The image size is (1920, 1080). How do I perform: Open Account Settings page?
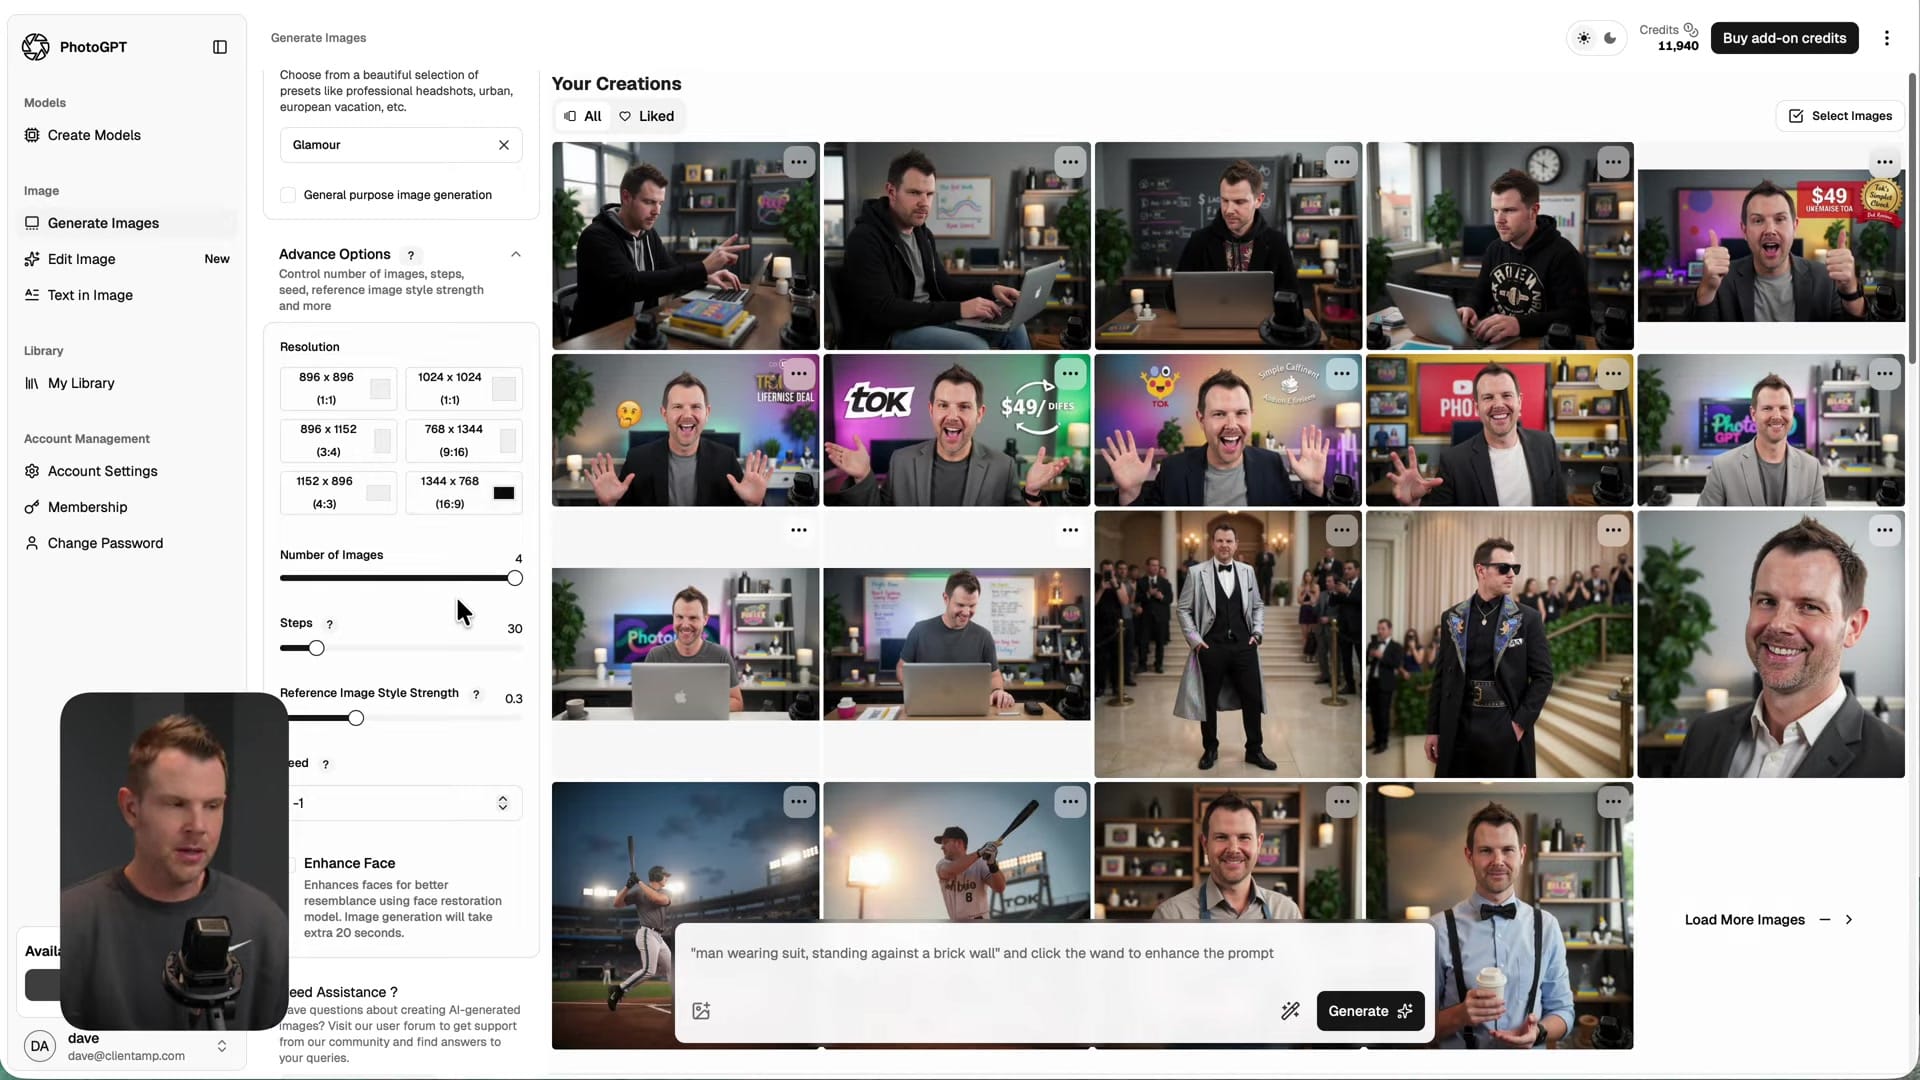tap(127, 471)
